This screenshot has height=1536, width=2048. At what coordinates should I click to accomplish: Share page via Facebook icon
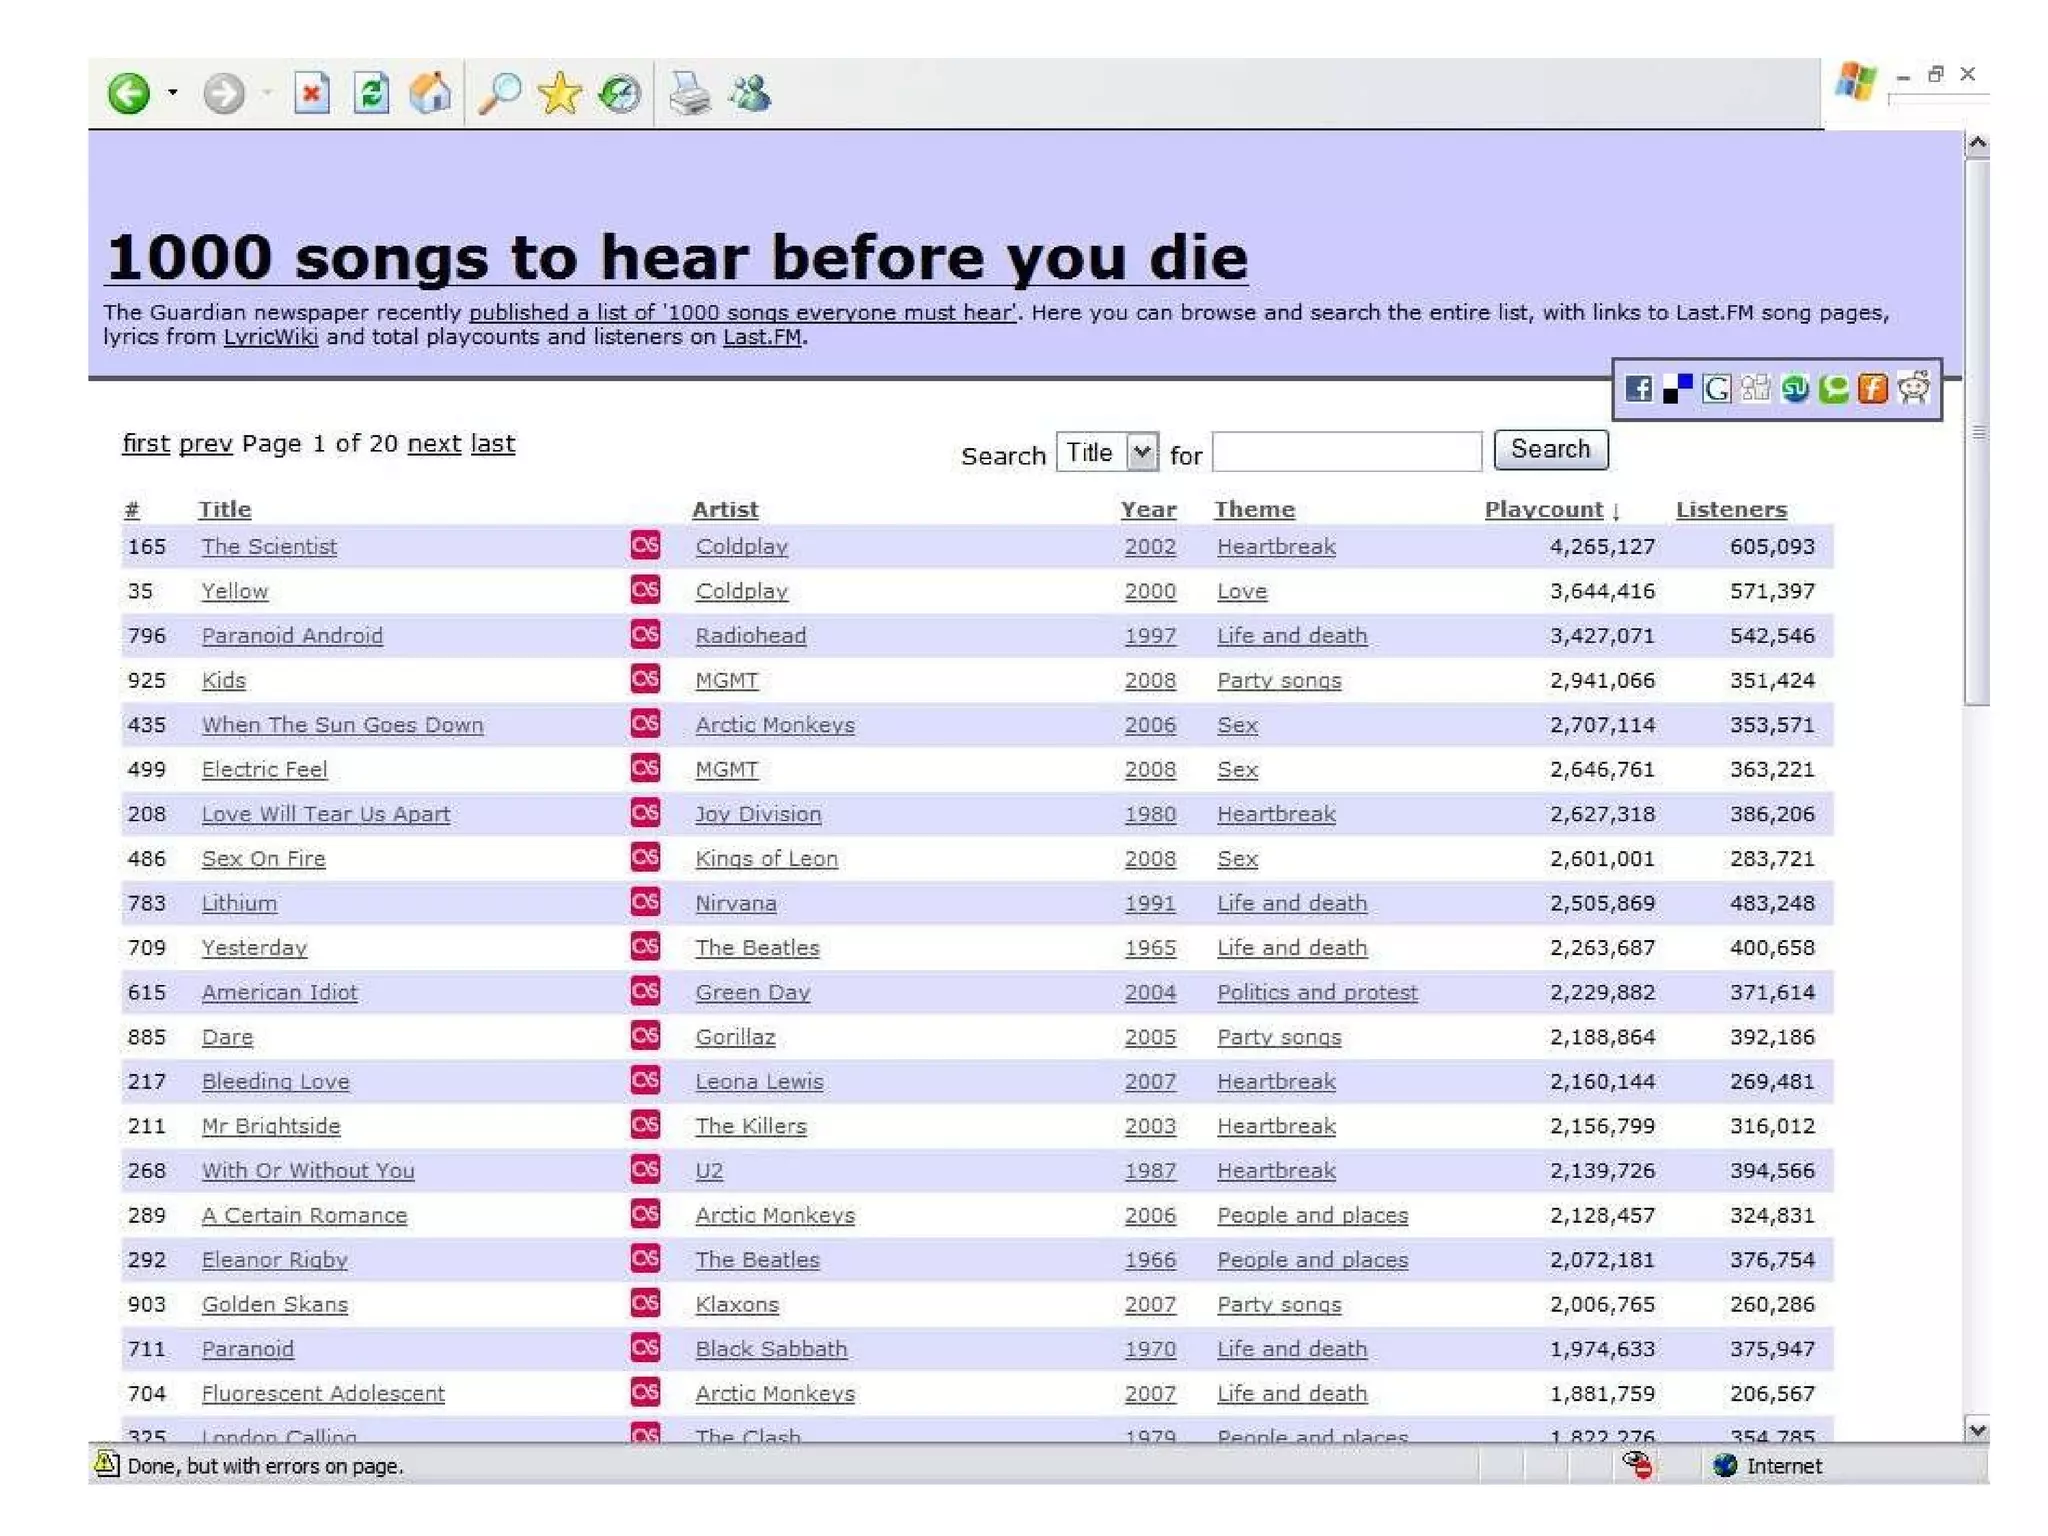click(x=1638, y=389)
